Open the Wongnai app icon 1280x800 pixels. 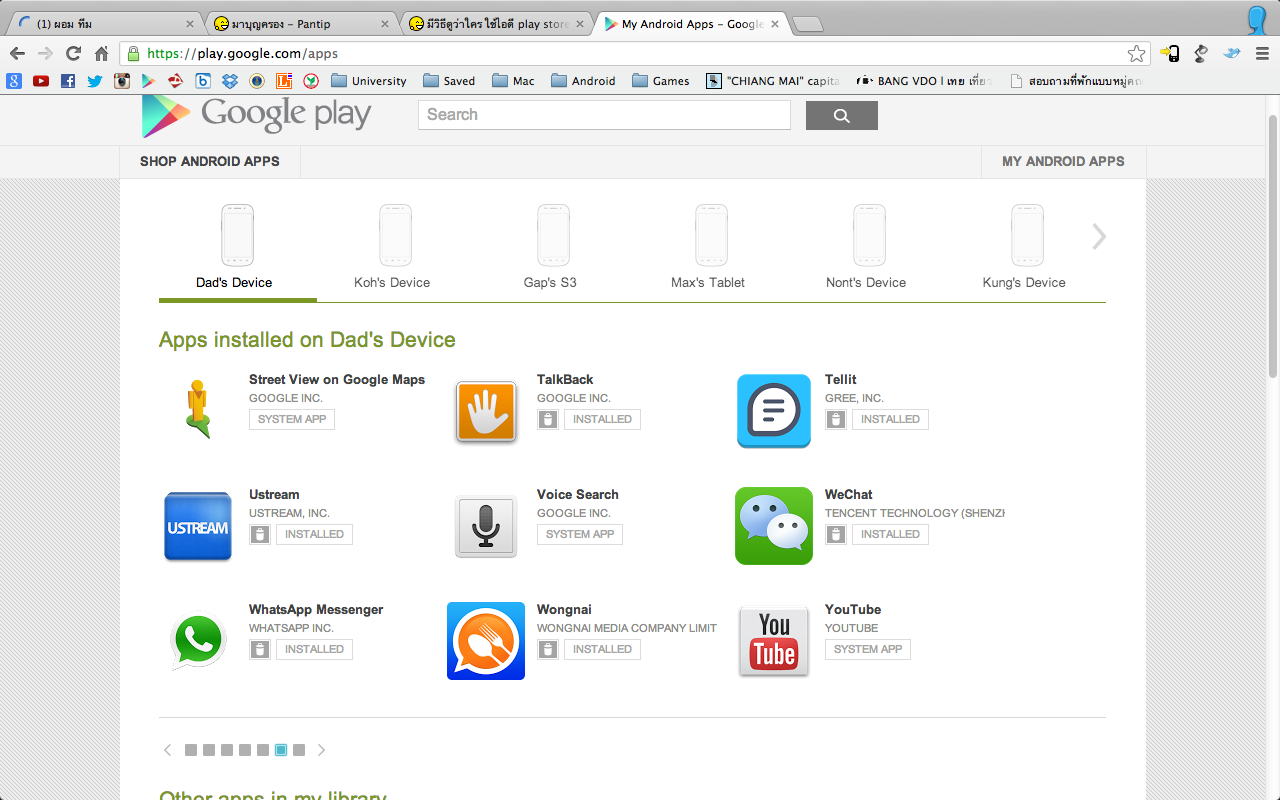pos(486,641)
